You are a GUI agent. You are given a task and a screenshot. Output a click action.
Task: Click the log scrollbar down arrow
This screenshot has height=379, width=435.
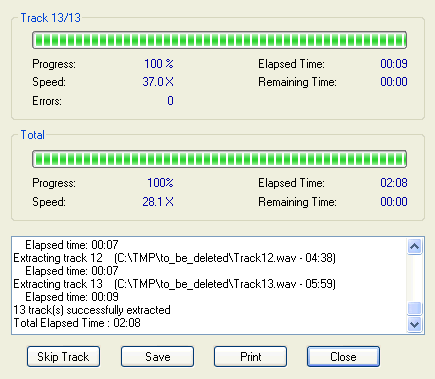(414, 324)
